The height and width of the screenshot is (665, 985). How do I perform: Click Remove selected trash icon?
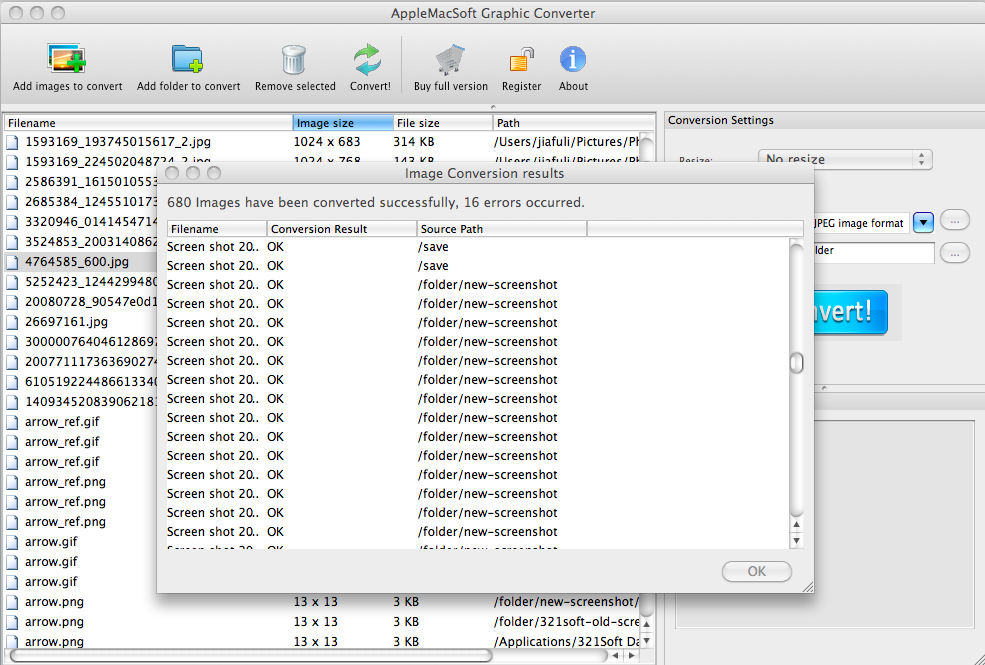[294, 60]
